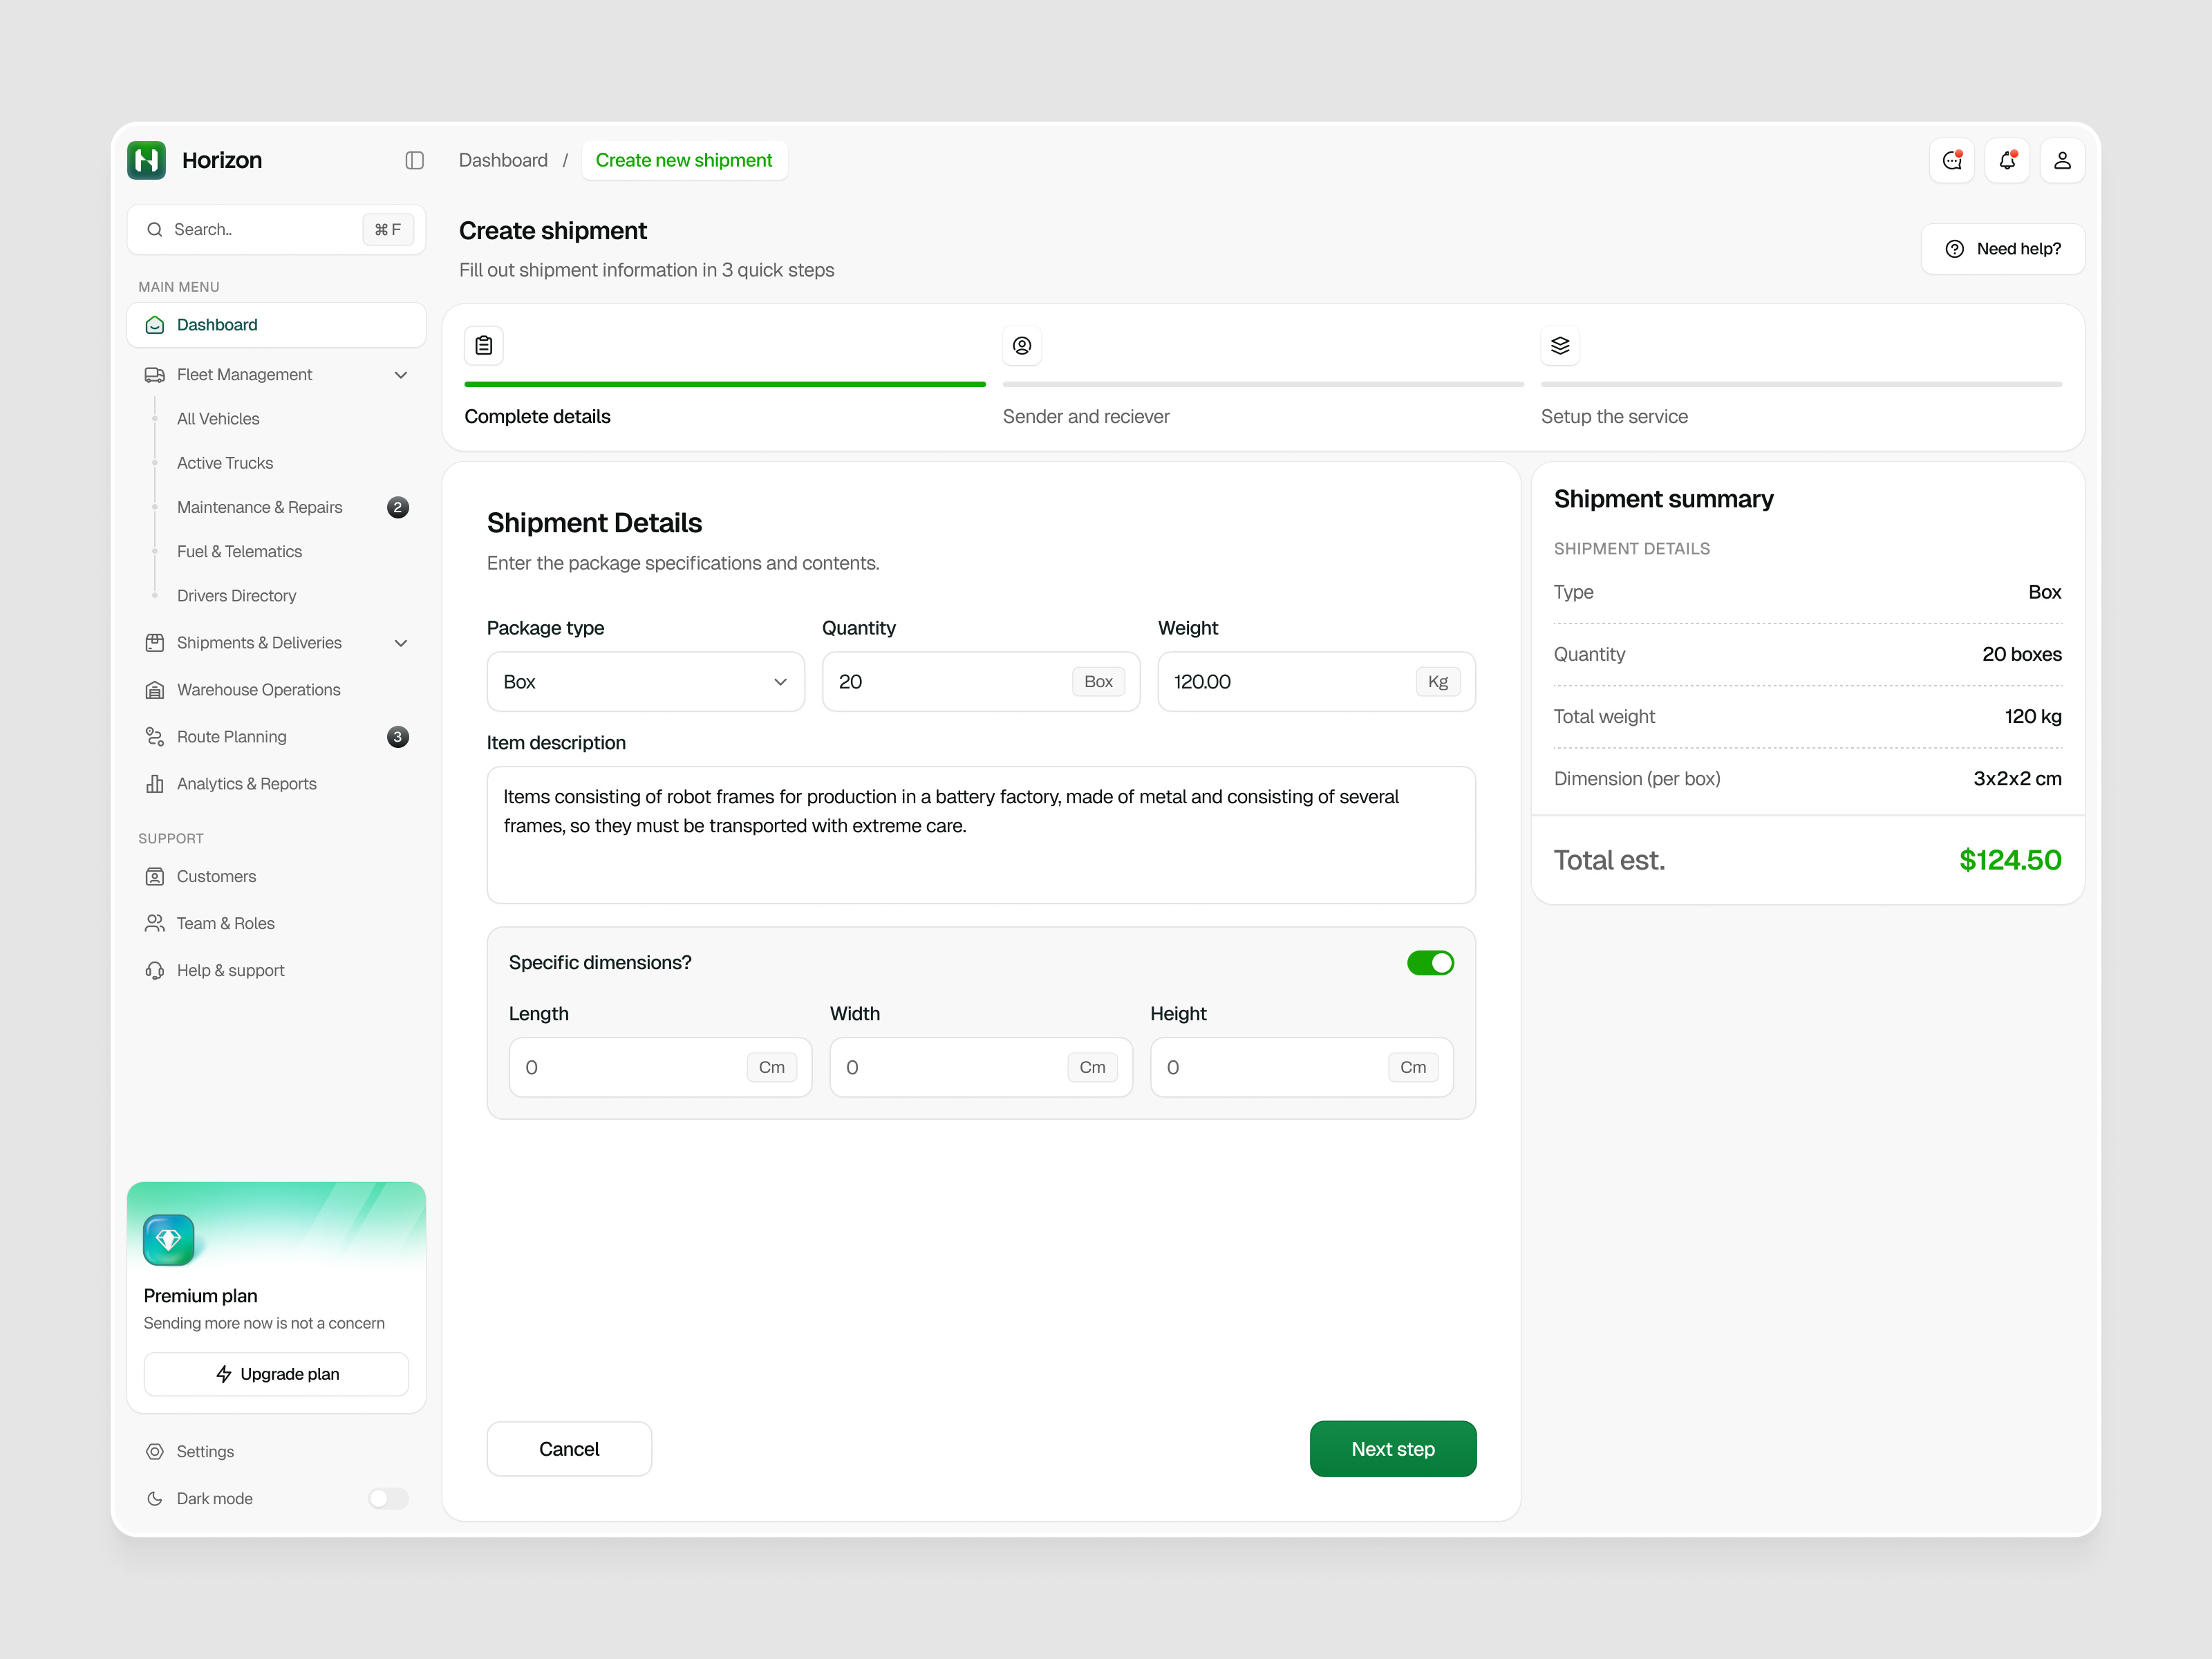Click the user profile icon
The width and height of the screenshot is (2212, 1659).
2062,160
